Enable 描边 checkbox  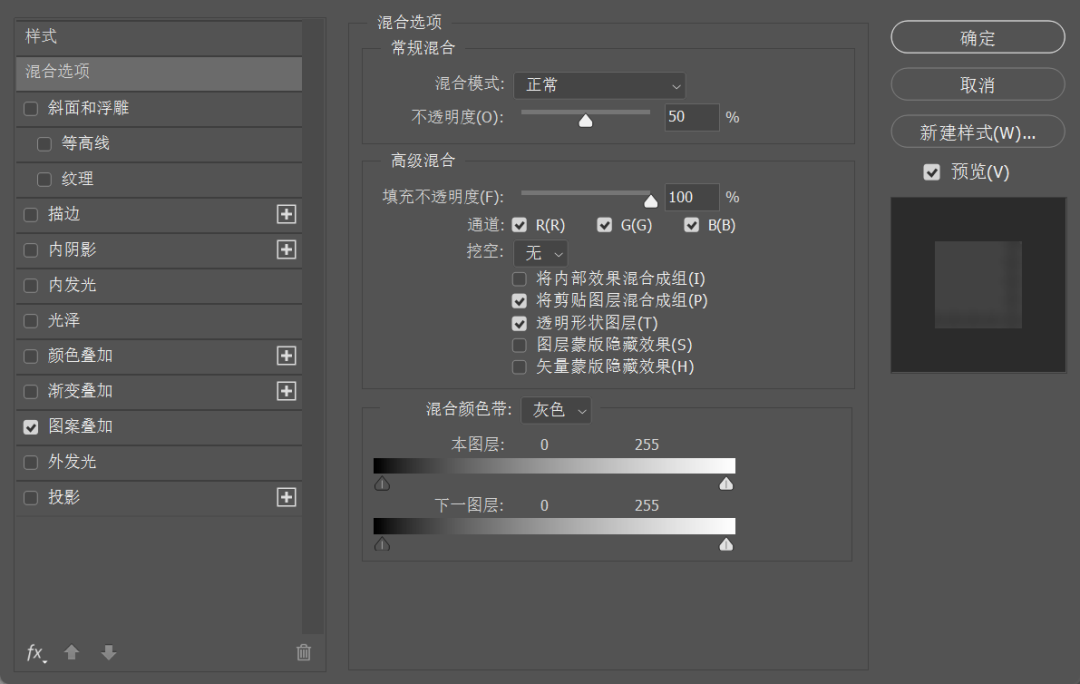pos(31,215)
